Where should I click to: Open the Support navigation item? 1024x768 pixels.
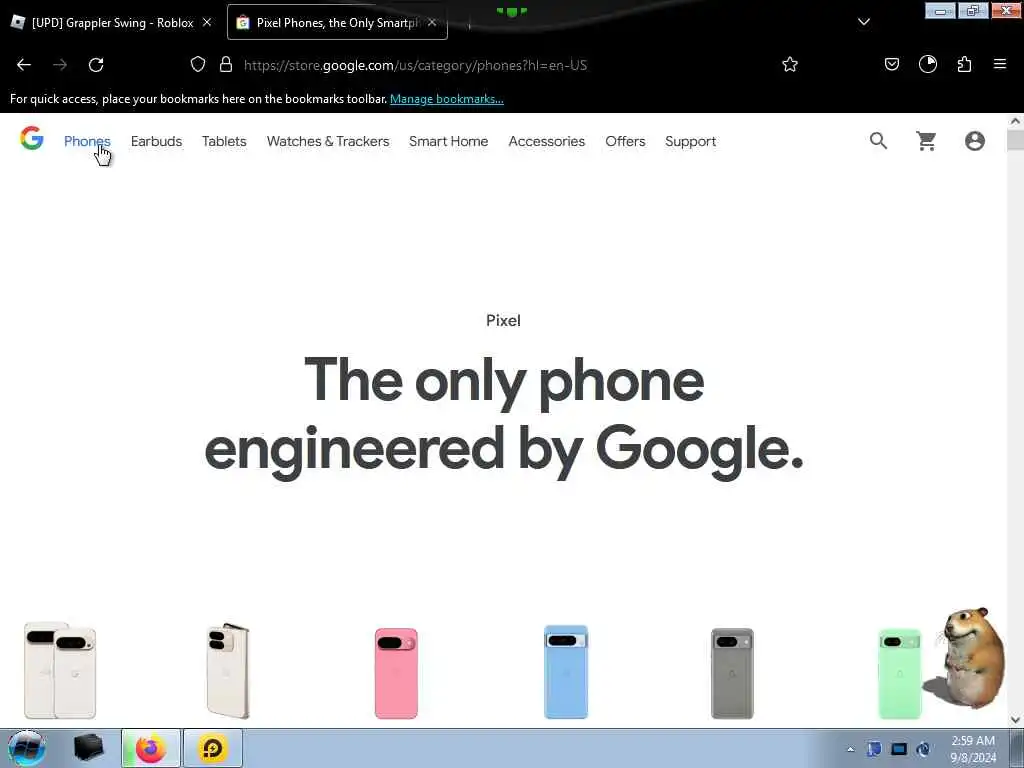tap(690, 141)
